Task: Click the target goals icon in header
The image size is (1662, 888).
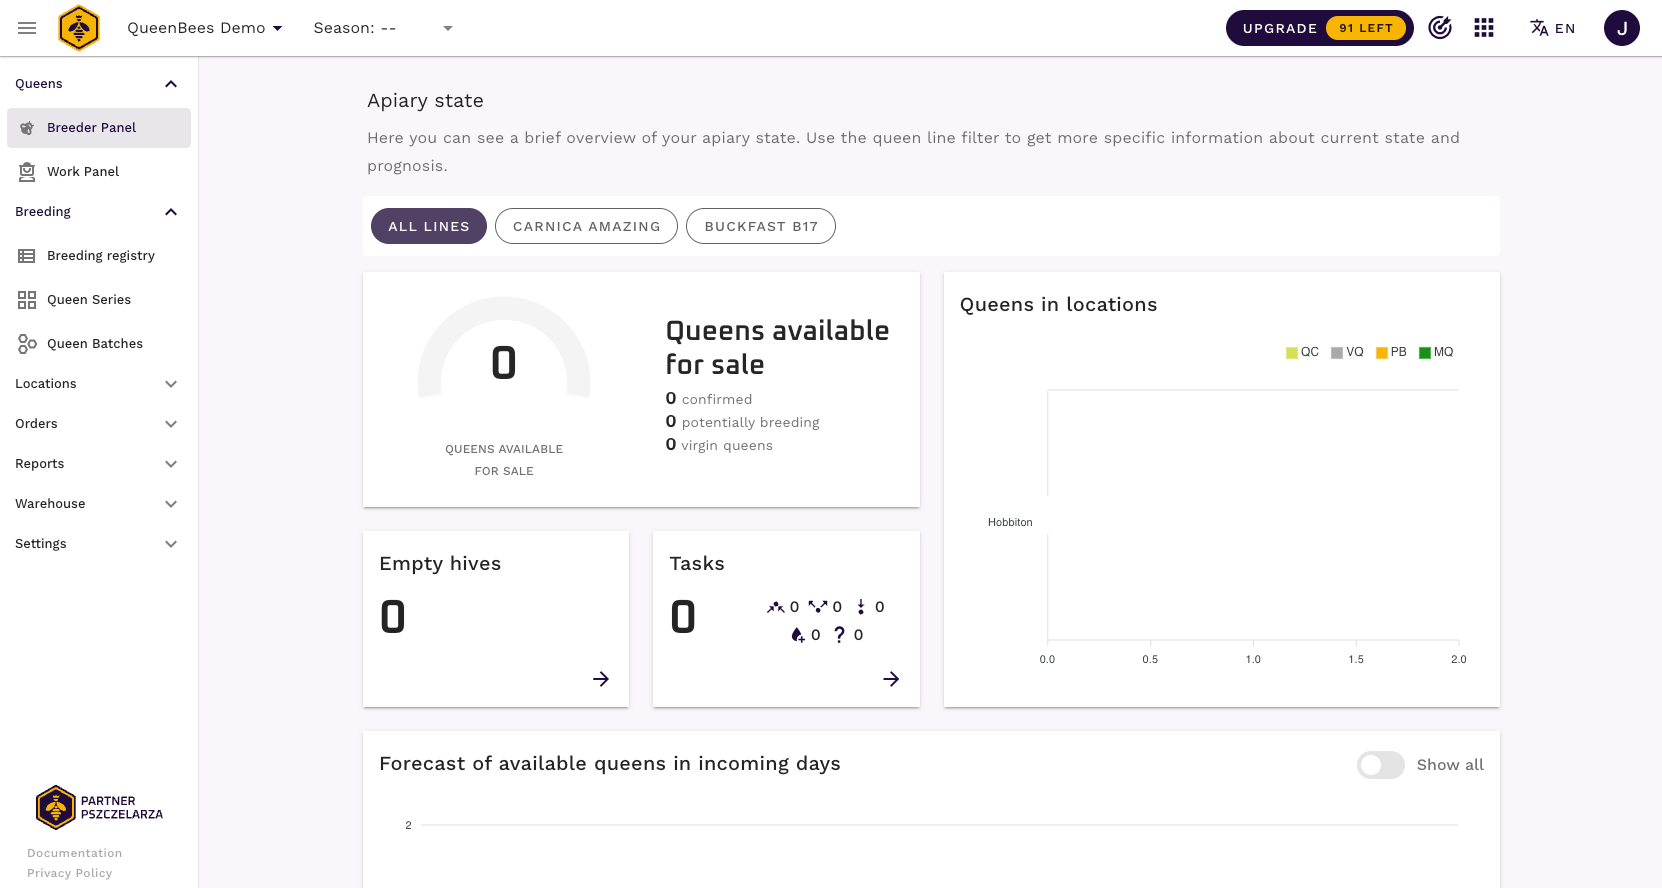Action: click(x=1440, y=28)
